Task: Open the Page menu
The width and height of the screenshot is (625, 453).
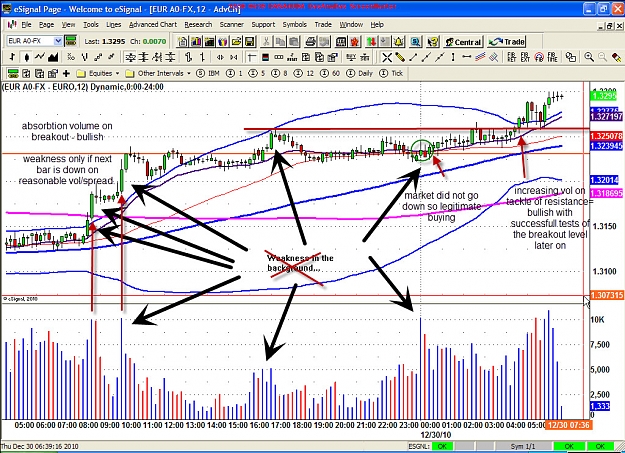Action: (x=46, y=25)
